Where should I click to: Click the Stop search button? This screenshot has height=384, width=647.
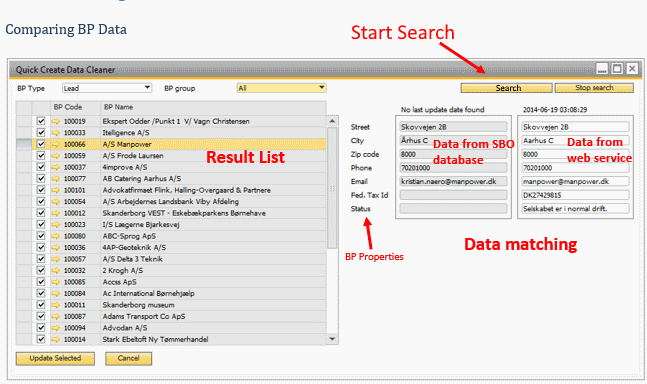594,88
